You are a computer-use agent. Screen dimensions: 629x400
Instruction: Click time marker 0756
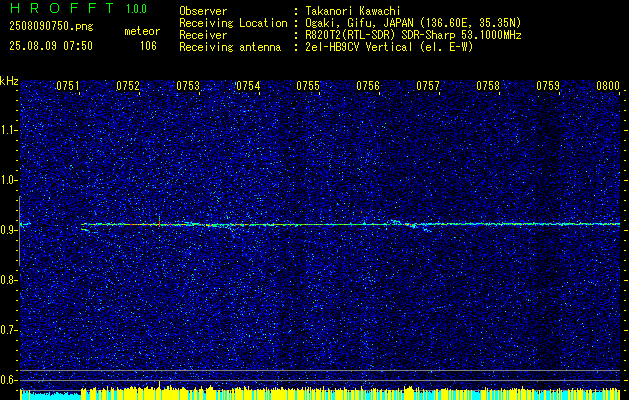pyautogui.click(x=368, y=86)
